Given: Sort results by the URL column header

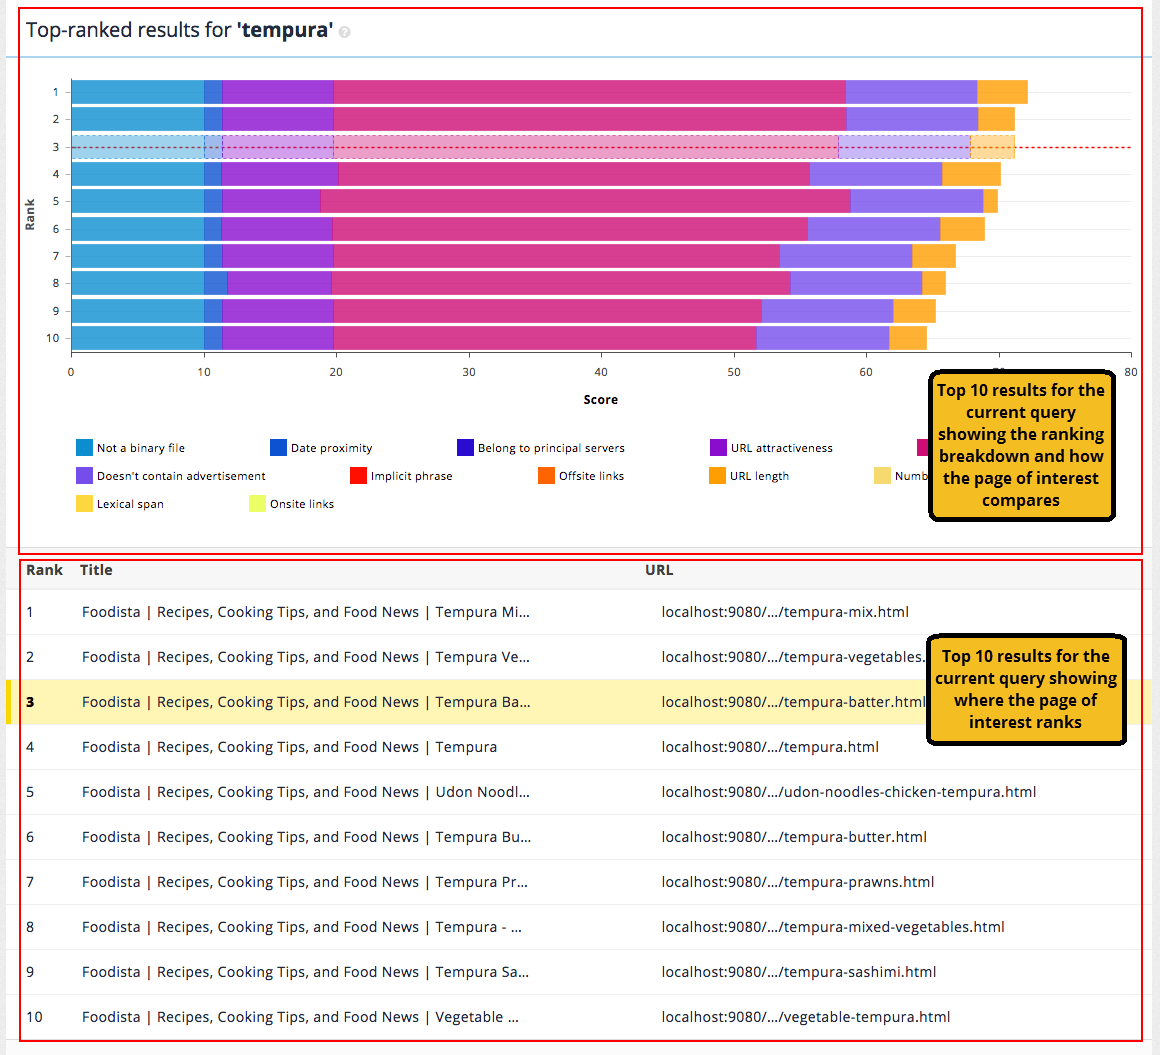Looking at the screenshot, I should click(659, 570).
